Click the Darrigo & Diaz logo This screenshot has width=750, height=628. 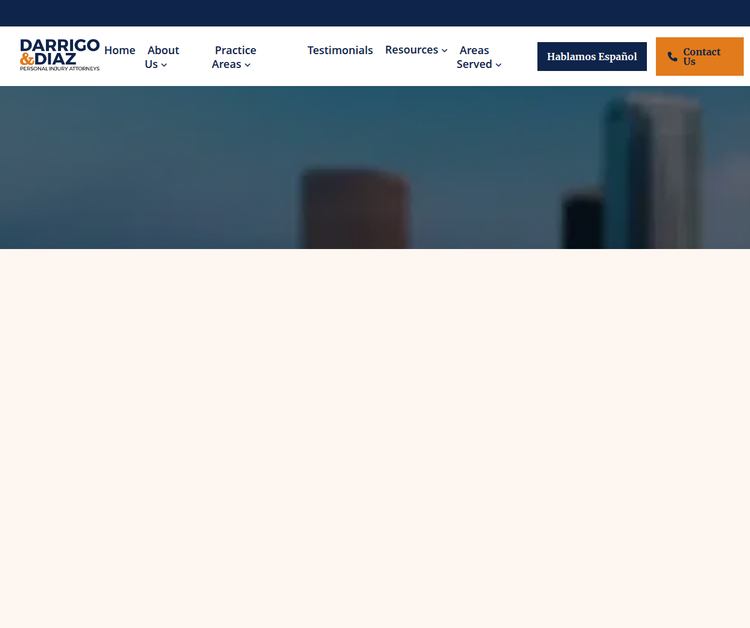click(60, 55)
